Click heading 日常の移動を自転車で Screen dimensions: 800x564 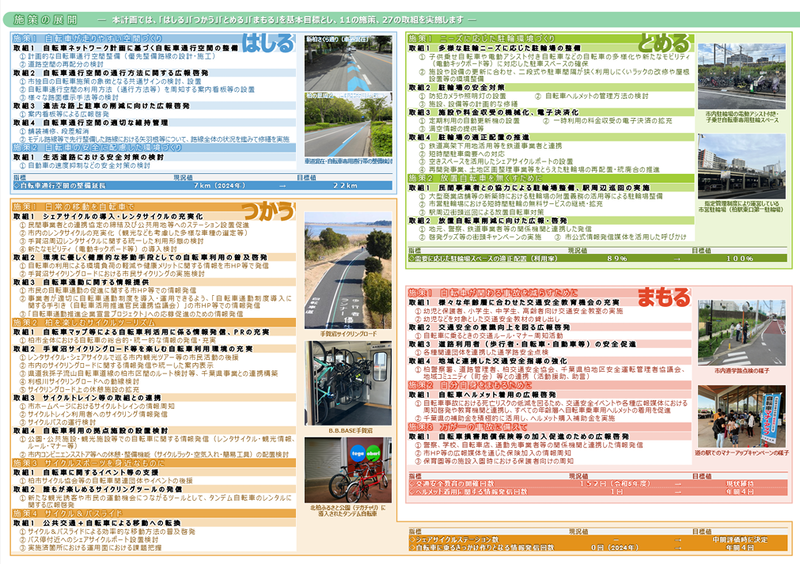coord(89,207)
